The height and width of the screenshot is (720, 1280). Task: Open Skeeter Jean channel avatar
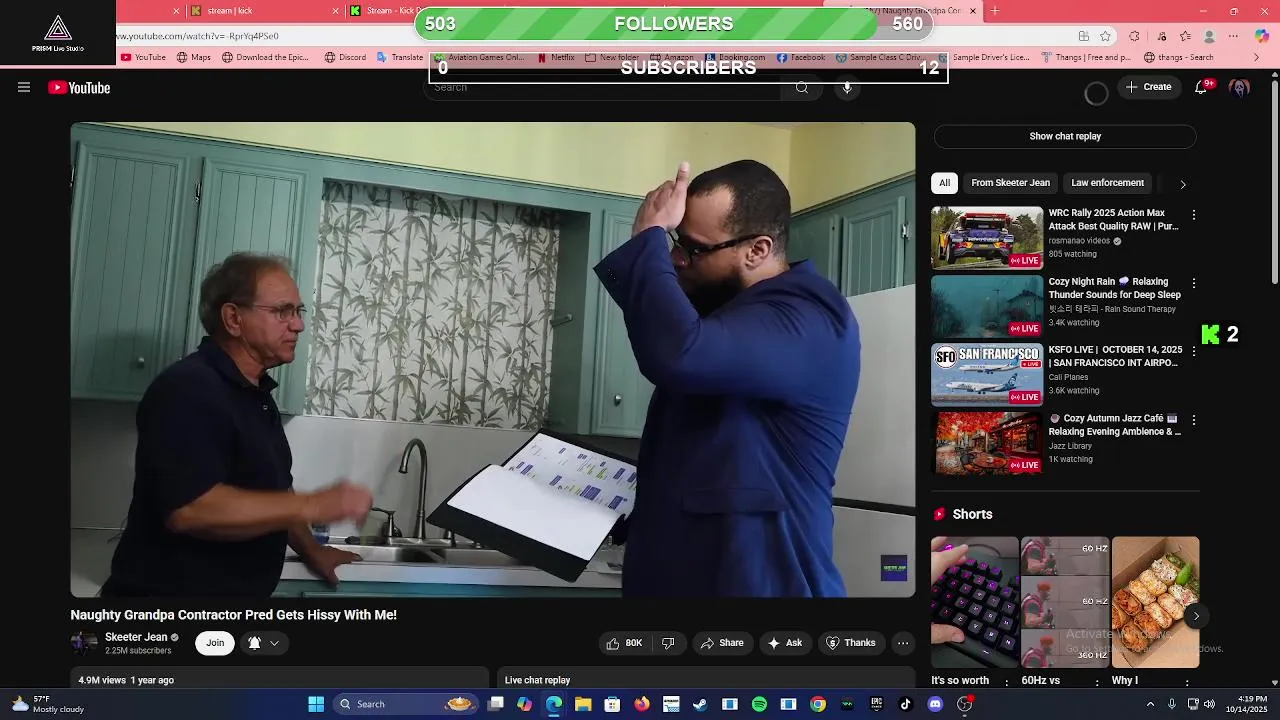[84, 643]
